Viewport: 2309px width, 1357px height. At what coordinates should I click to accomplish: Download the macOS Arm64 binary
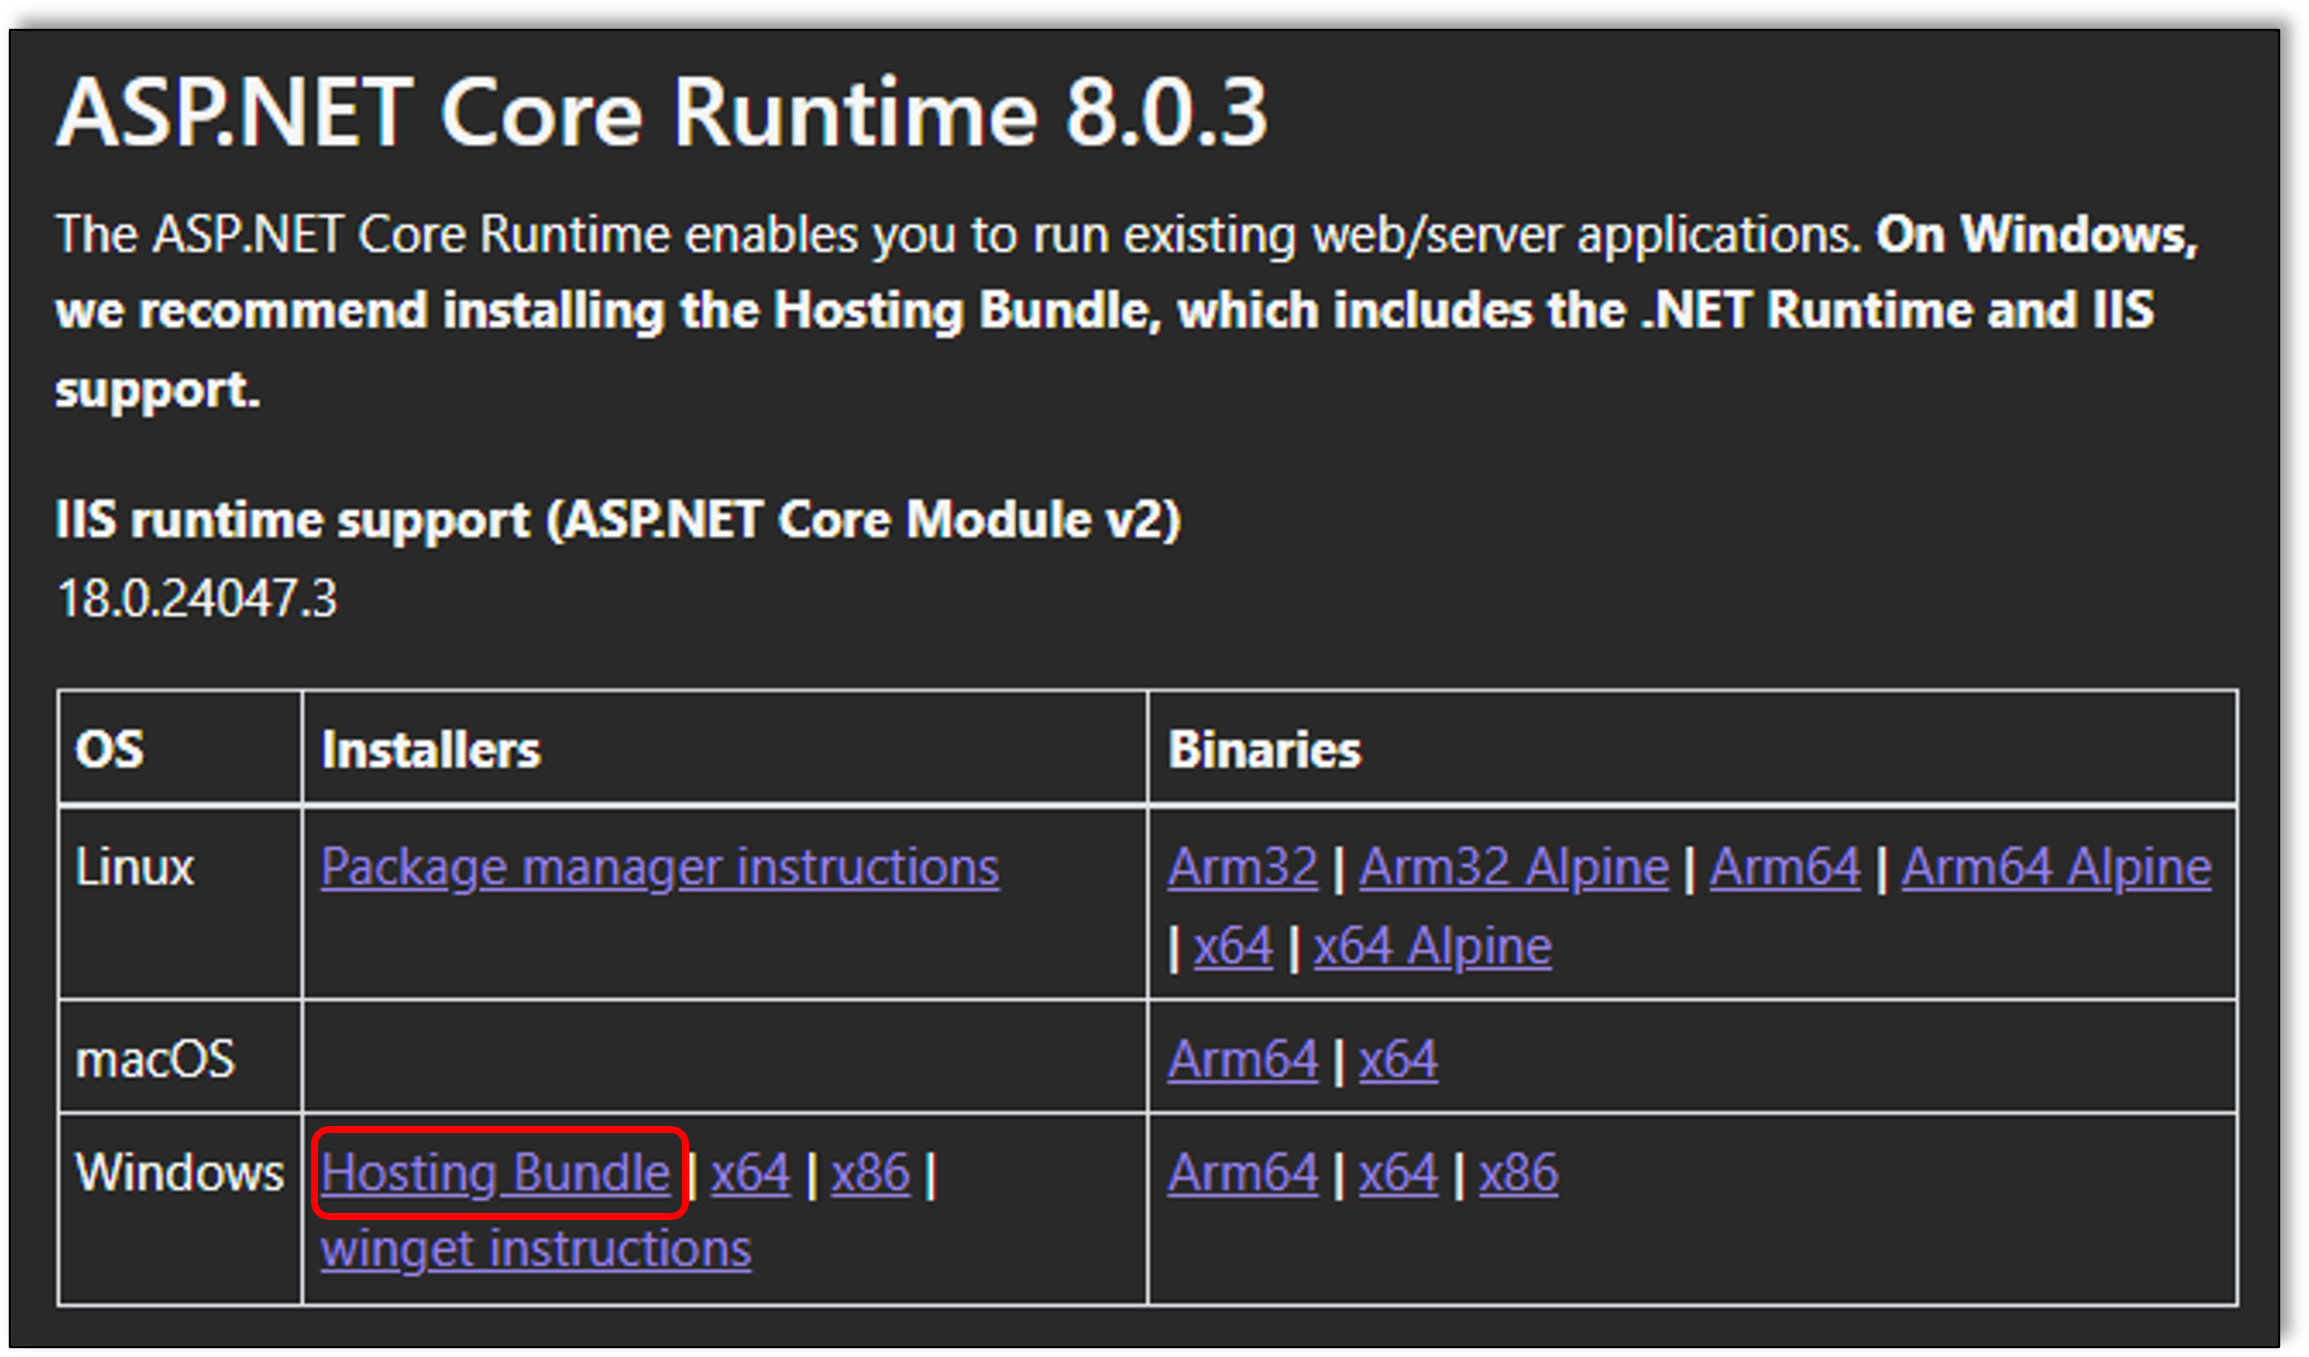click(x=1243, y=1059)
